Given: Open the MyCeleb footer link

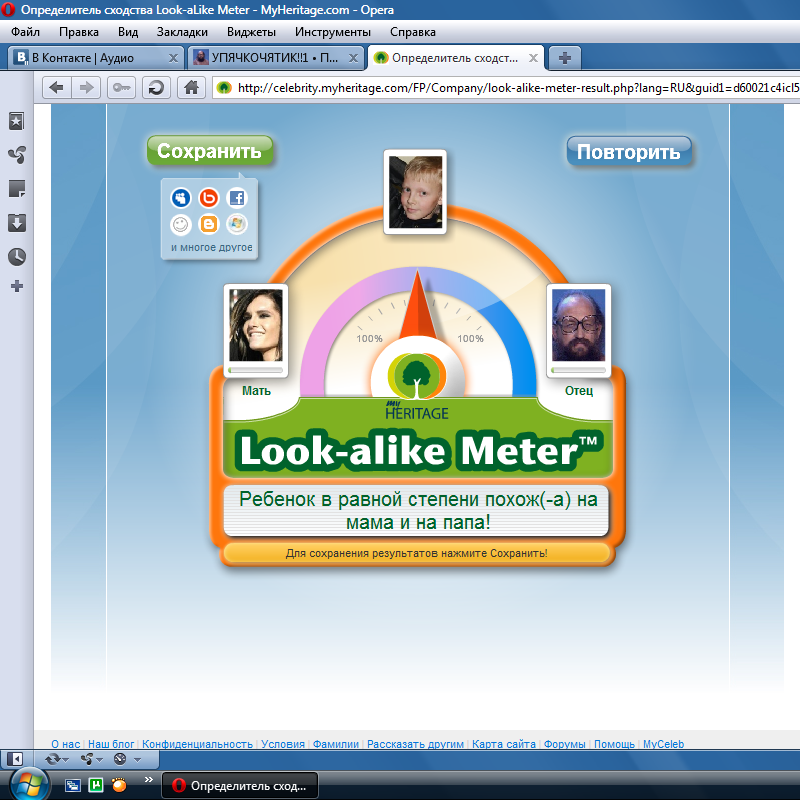Looking at the screenshot, I should tap(663, 744).
